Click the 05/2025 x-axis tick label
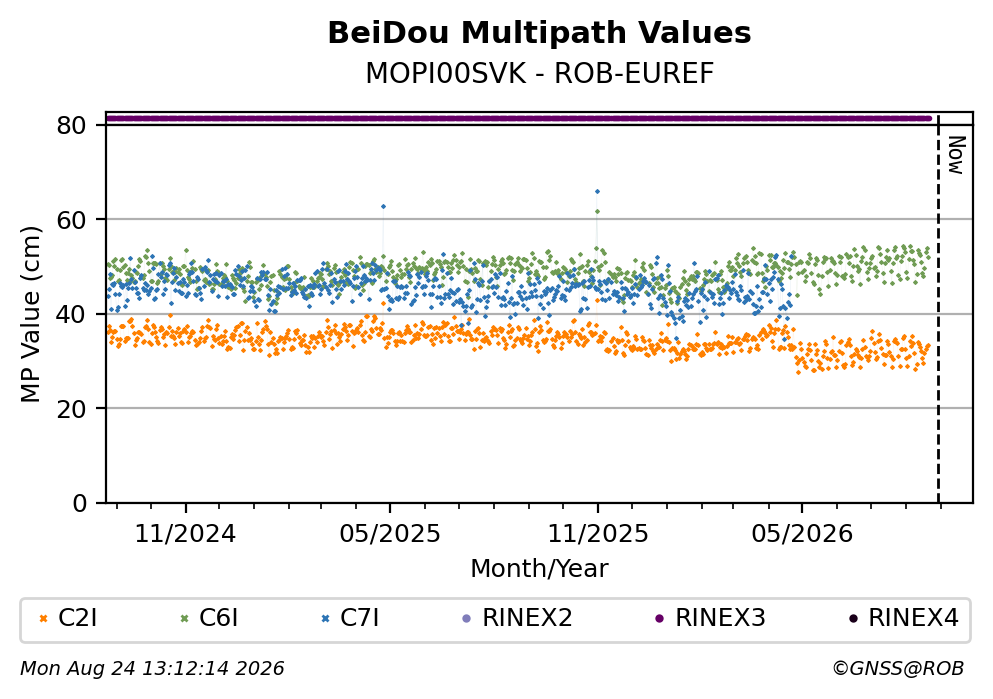Image resolution: width=993 pixels, height=699 pixels. point(389,534)
